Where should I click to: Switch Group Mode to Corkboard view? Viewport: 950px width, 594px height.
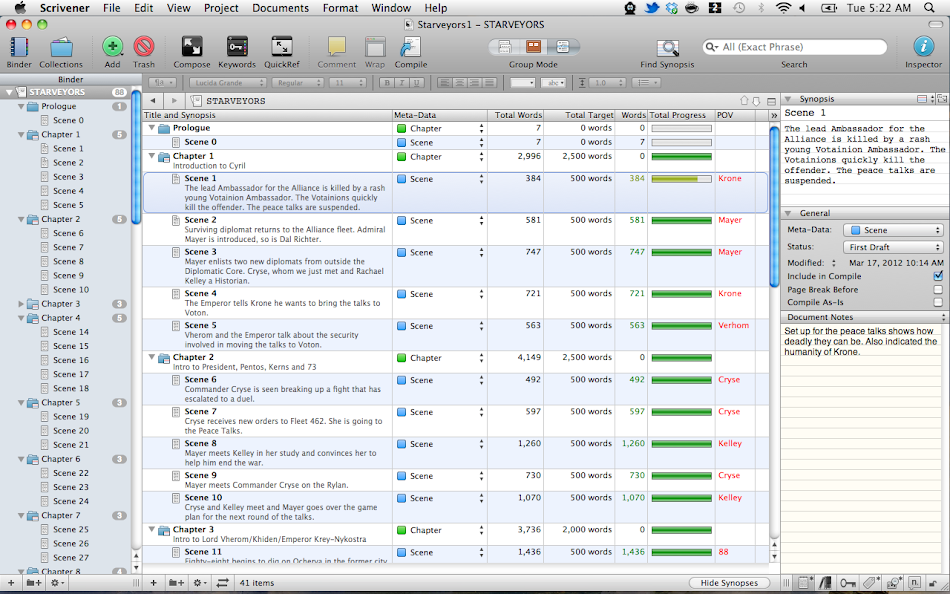coord(533,47)
